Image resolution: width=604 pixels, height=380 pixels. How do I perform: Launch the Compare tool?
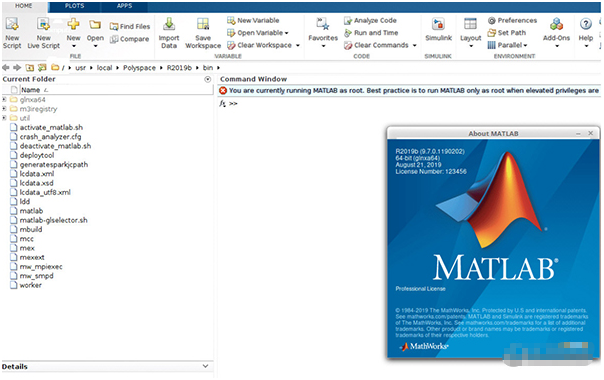(129, 39)
